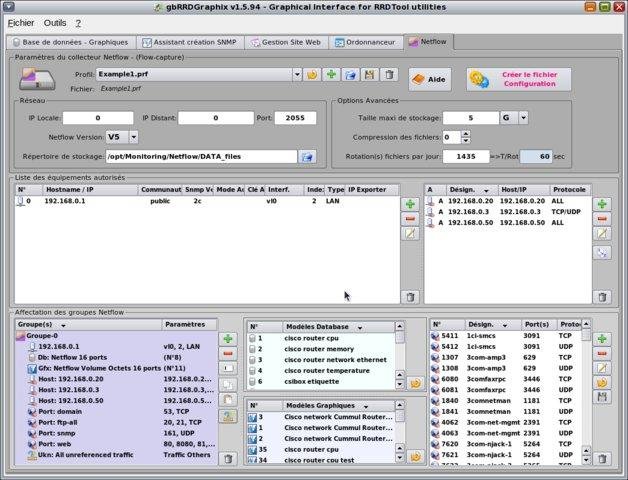Reload the Netflow profile with refresh icon

pos(312,75)
